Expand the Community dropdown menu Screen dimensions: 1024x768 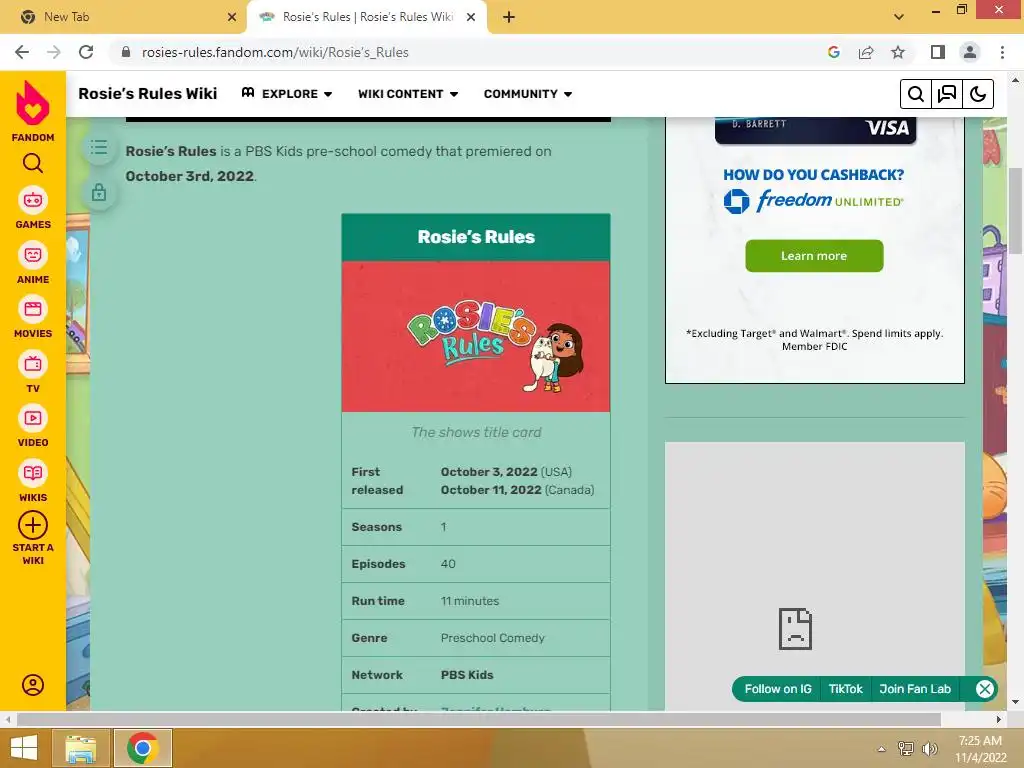coord(528,94)
